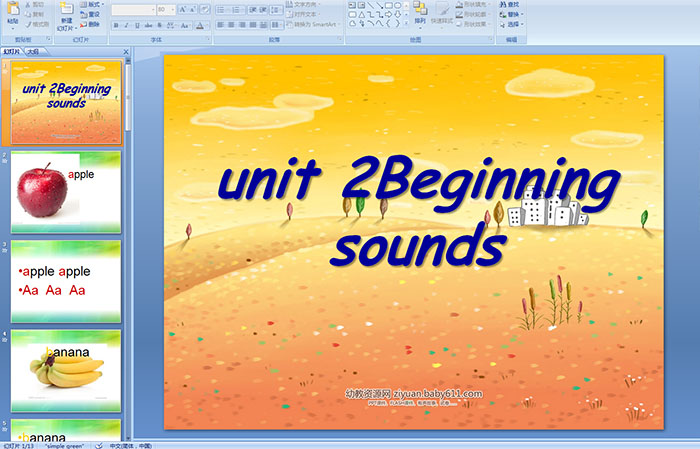Click the Align Text (对齐文本) button
Image resolution: width=700 pixels, height=449 pixels.
click(305, 14)
